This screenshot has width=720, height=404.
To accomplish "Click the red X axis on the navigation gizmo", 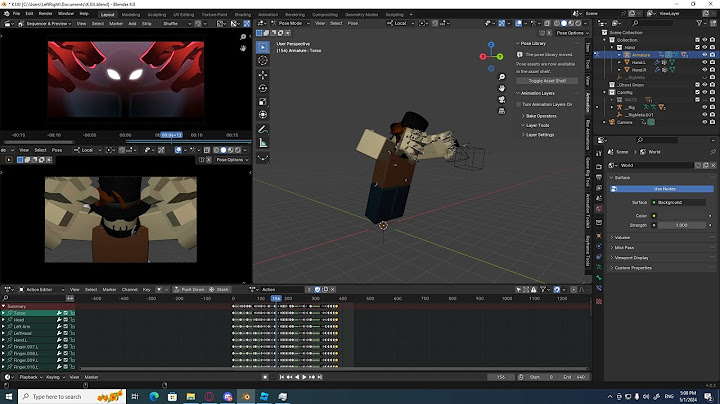I will point(483,56).
